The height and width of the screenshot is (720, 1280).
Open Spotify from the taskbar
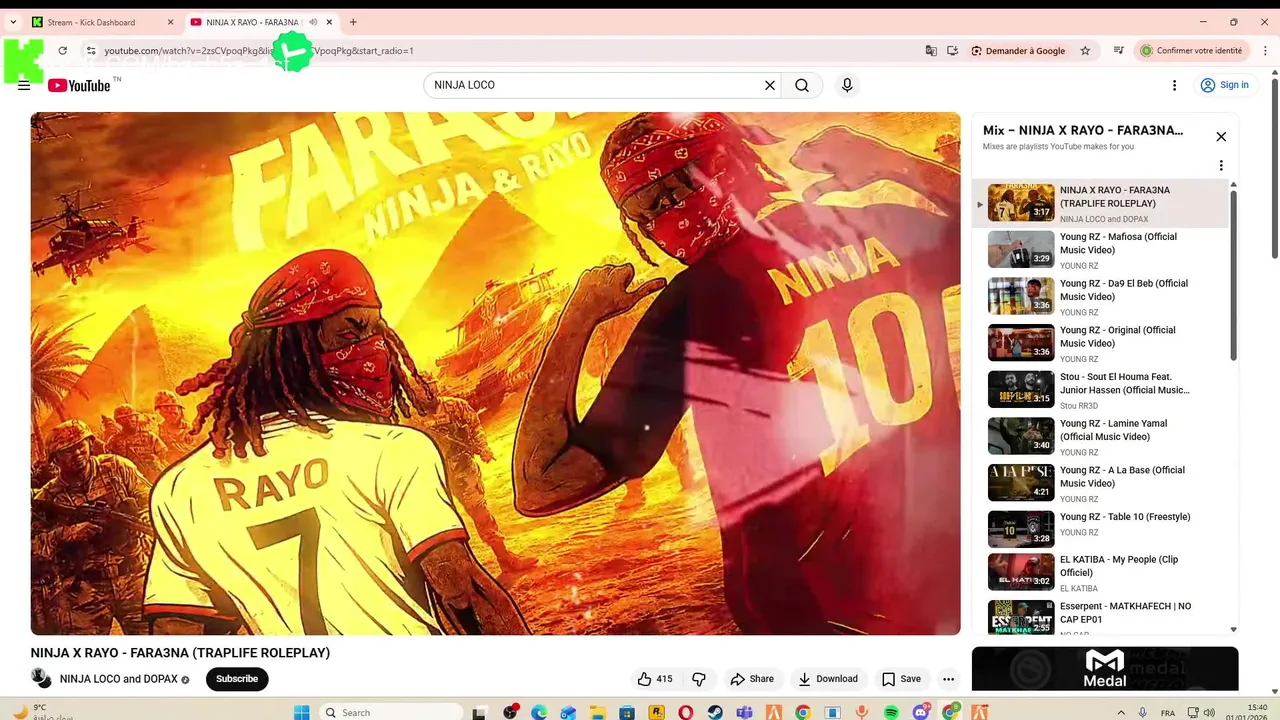click(x=892, y=712)
